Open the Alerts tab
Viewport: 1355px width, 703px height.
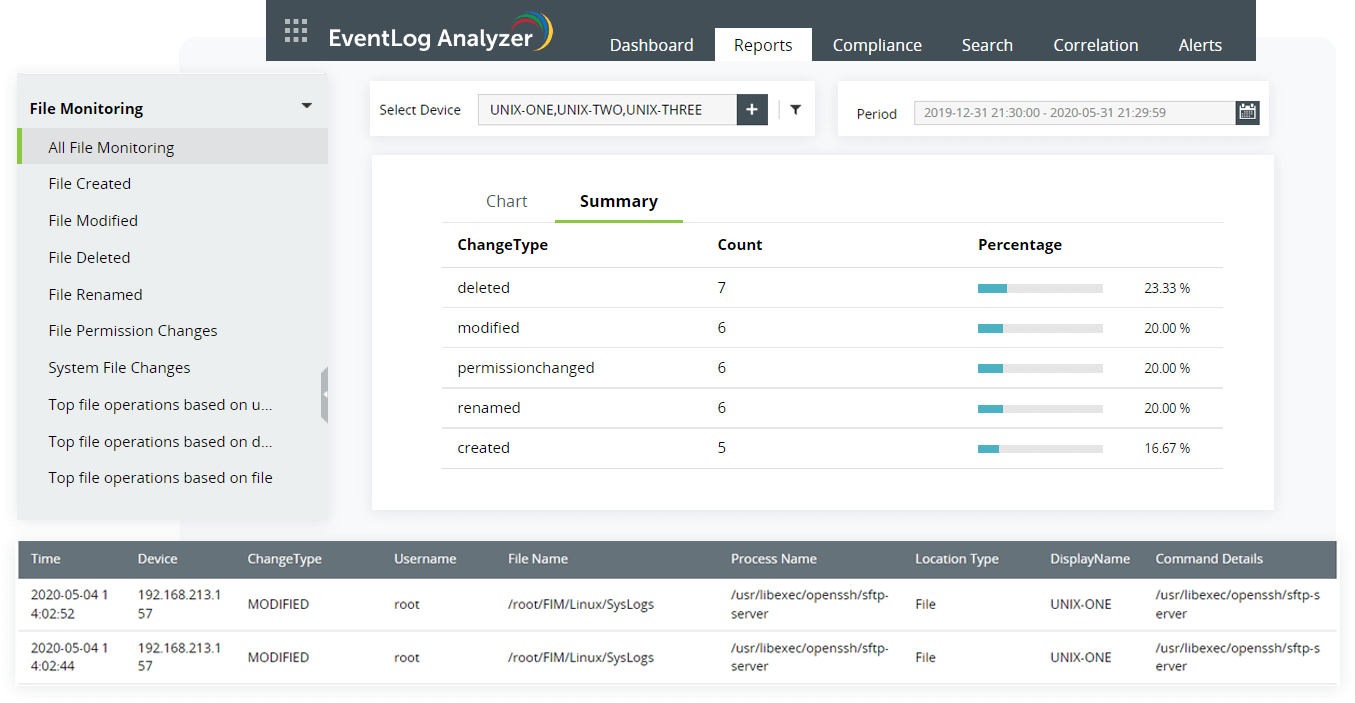(x=1199, y=45)
